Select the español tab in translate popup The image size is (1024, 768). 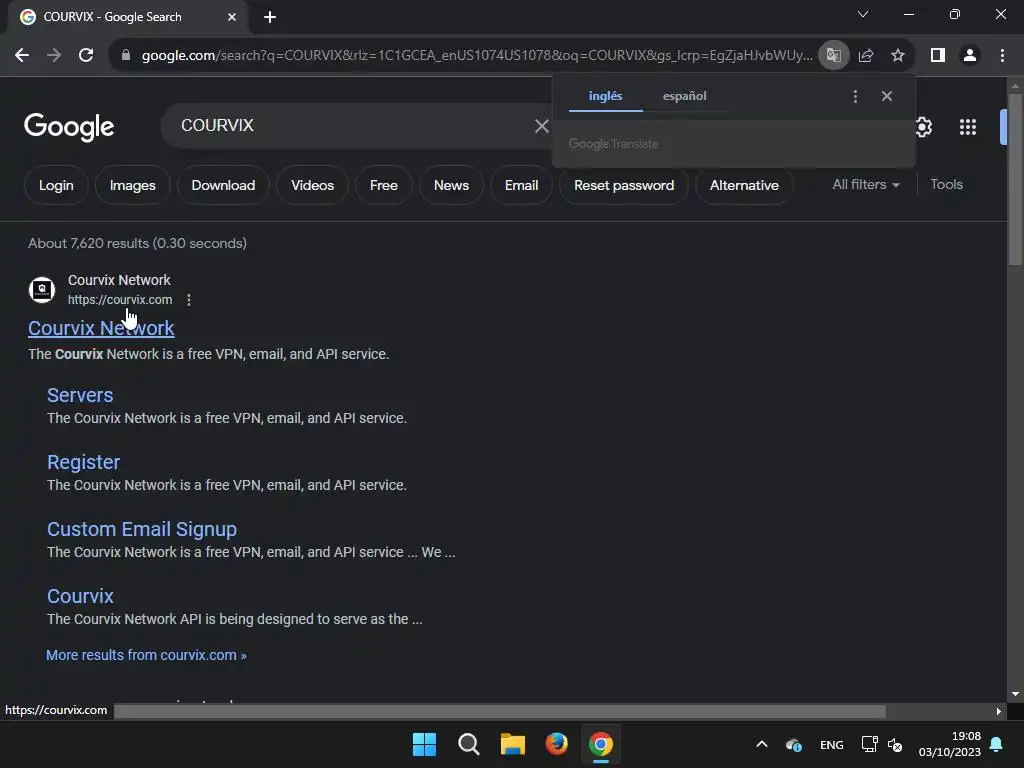coord(684,96)
